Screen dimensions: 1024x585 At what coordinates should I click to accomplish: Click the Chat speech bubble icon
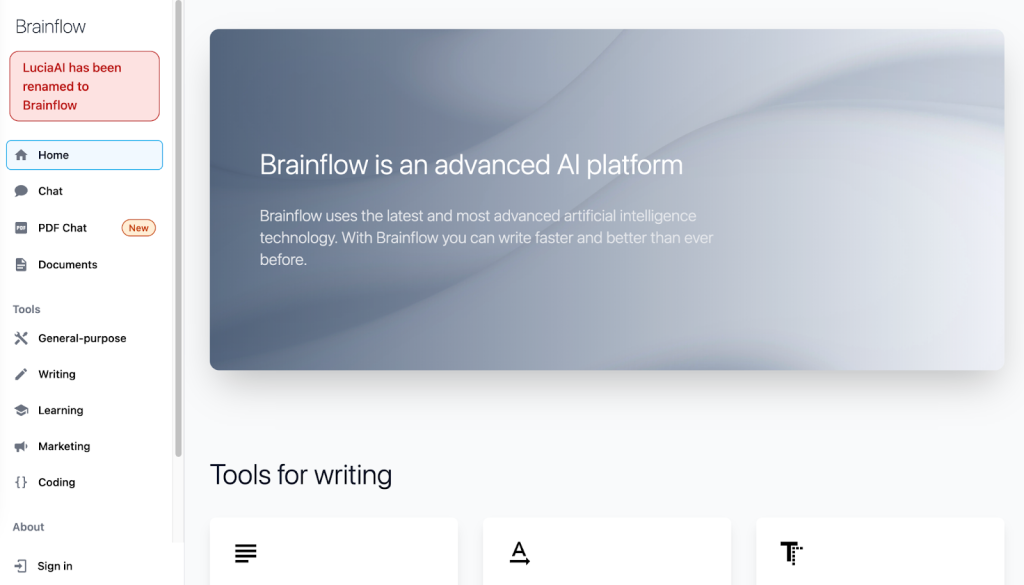pos(21,191)
